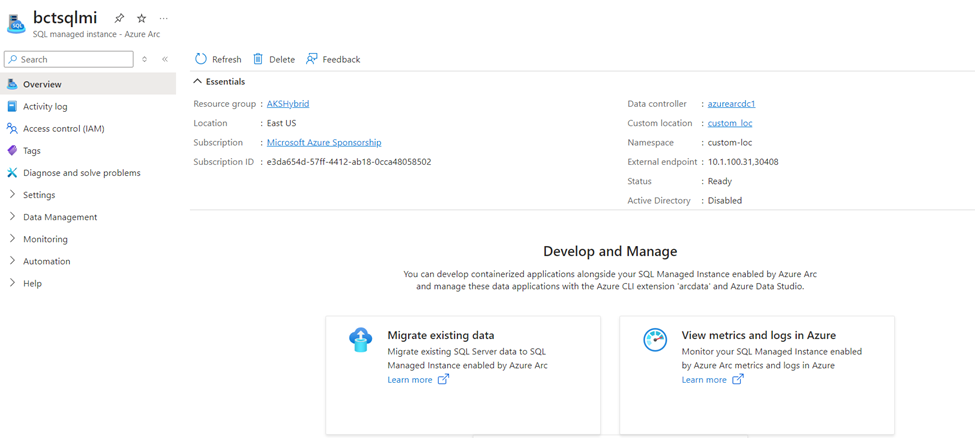
Task: Click the search magnifier icon
Action: pos(12,59)
